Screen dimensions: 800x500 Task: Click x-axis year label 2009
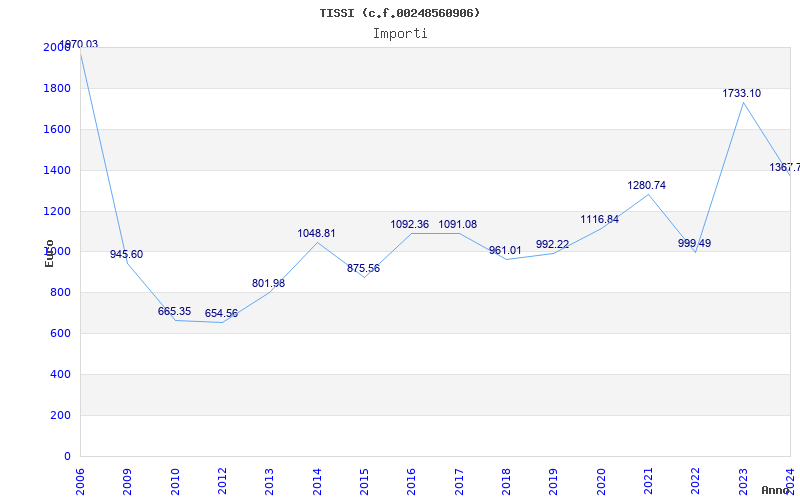click(x=127, y=482)
